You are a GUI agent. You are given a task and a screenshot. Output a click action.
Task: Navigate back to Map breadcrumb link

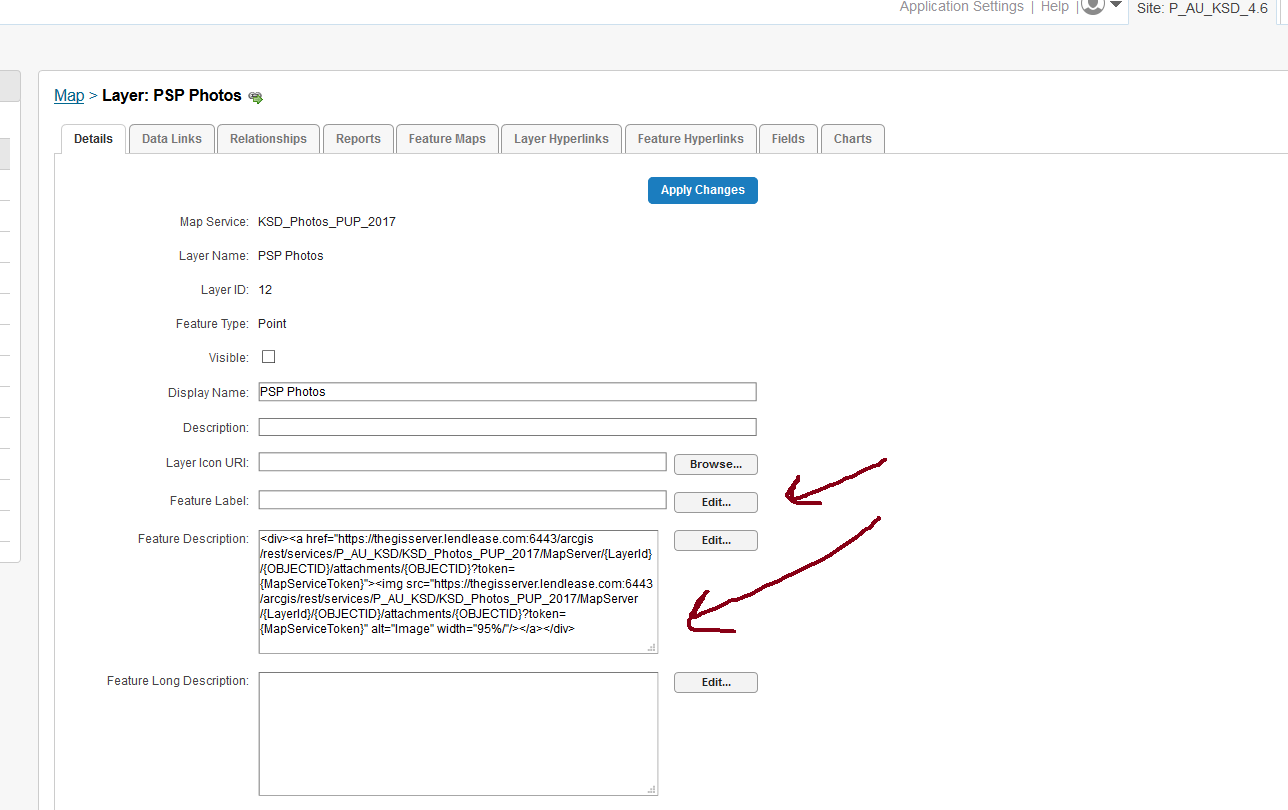click(x=69, y=96)
